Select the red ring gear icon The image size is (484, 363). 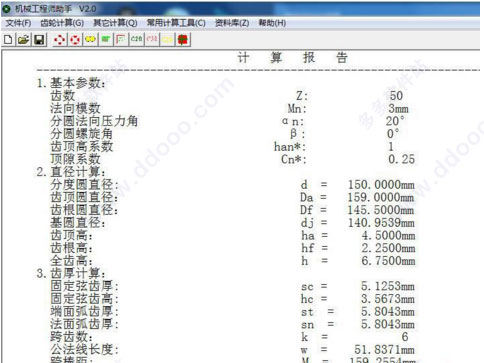pos(75,40)
